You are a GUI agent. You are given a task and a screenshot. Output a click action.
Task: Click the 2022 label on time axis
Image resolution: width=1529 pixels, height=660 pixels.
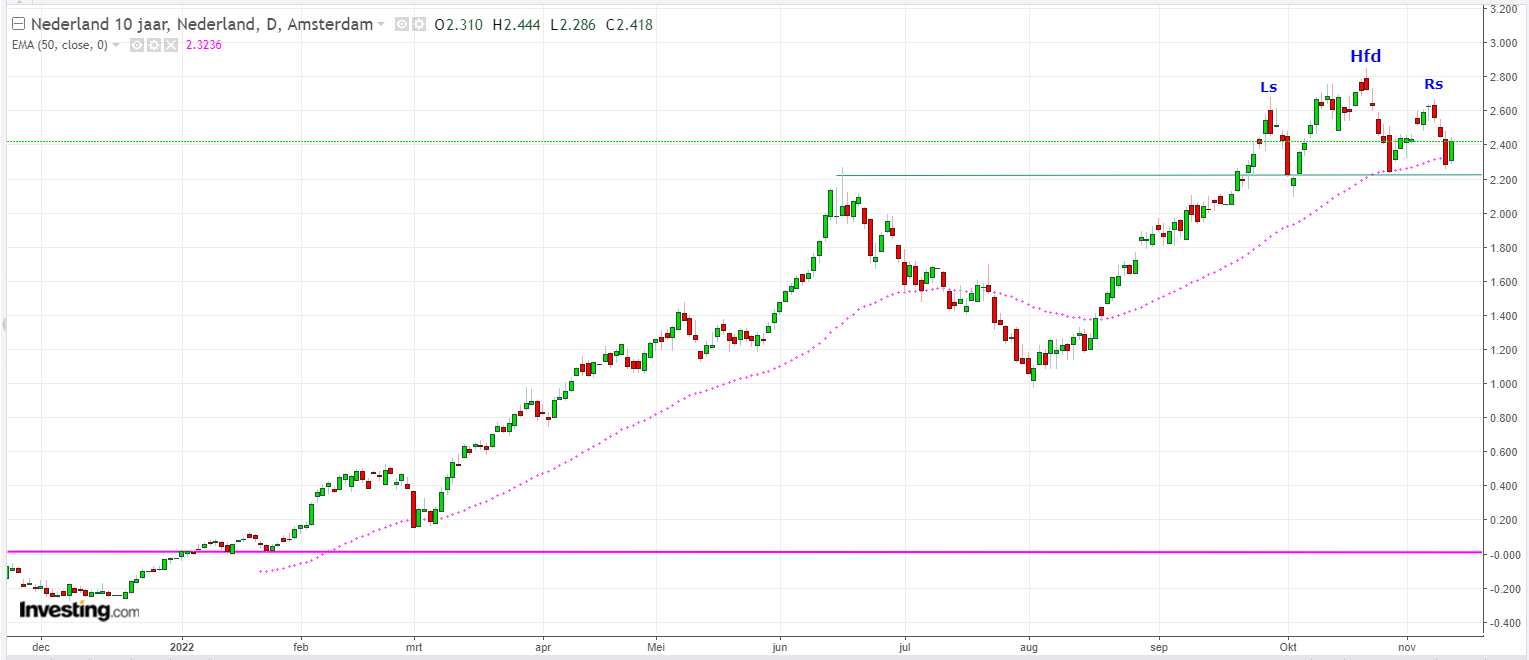click(x=182, y=647)
